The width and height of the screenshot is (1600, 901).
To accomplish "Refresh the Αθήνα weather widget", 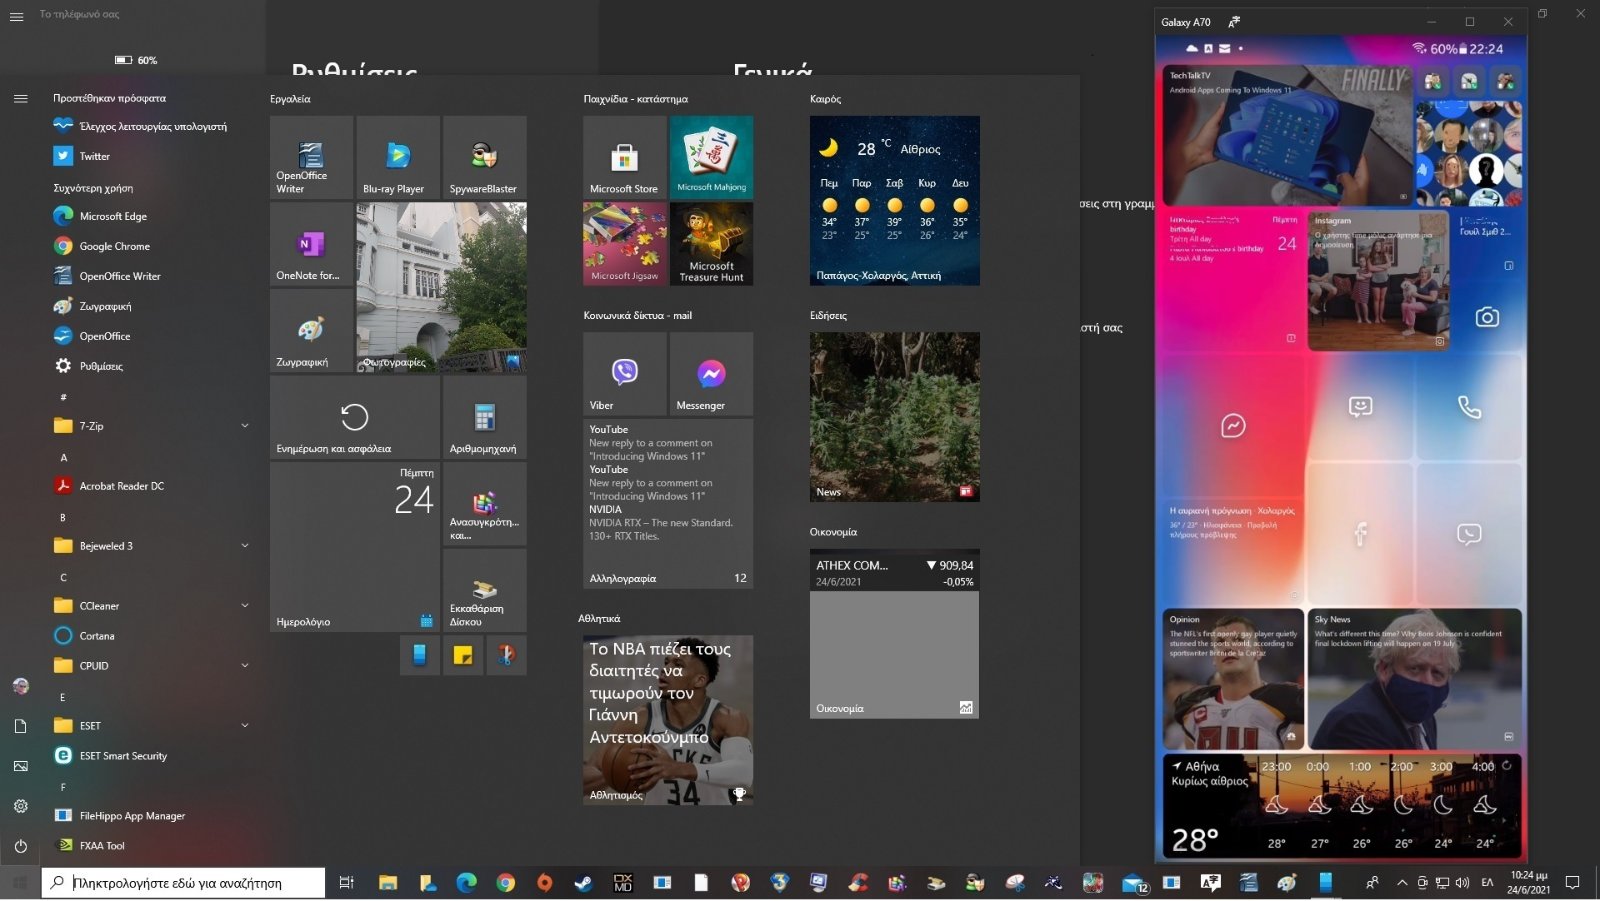I will [x=1506, y=765].
